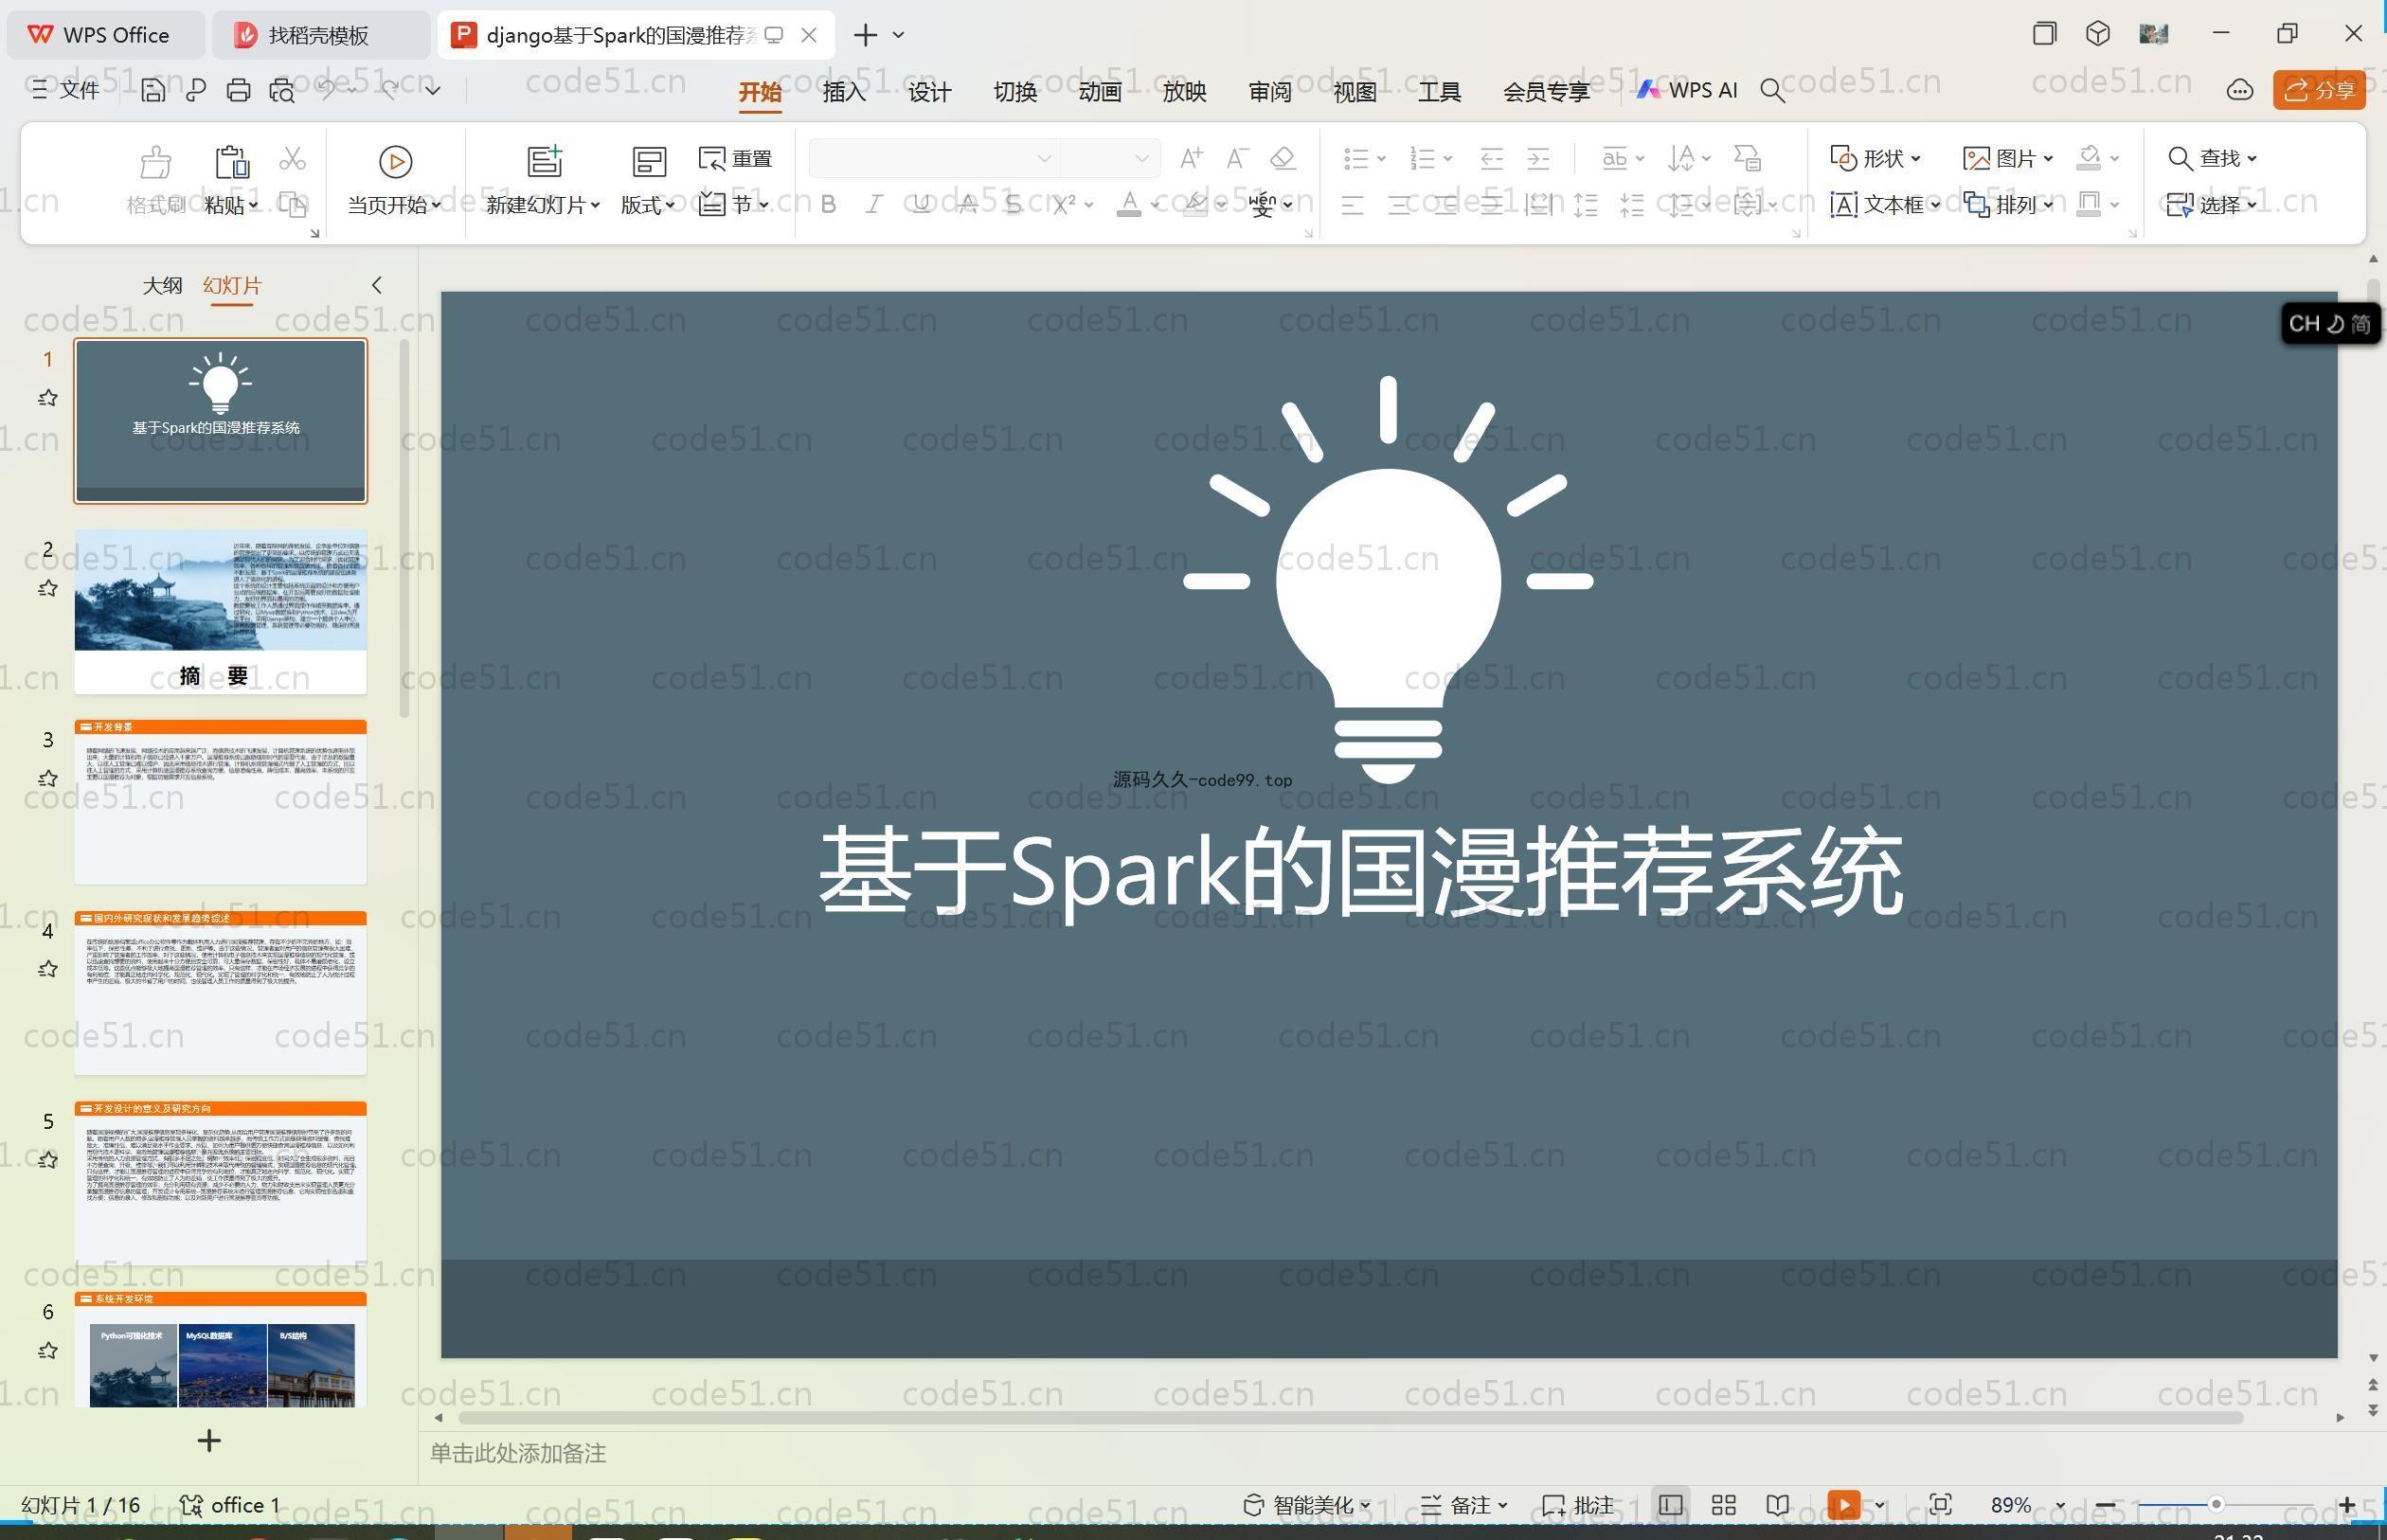The image size is (2387, 1540).
Task: Click the Format Painter icon
Action: pos(156,161)
